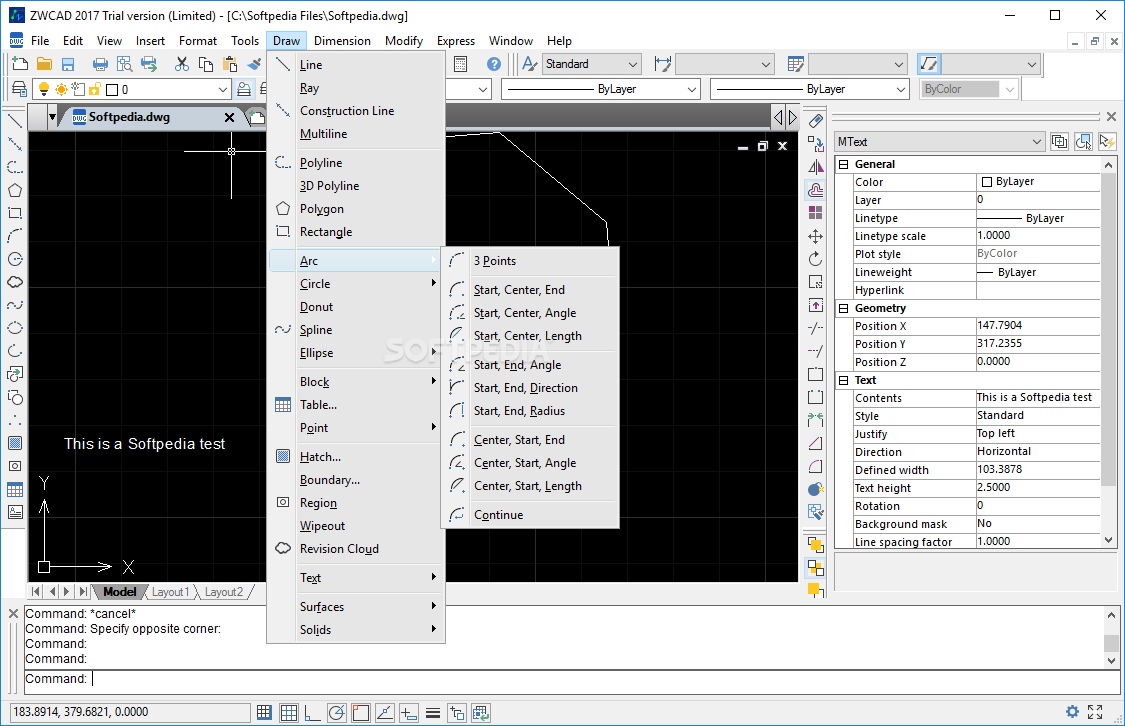Toggle Lineweight display in status bar
The image size is (1125, 726).
433,712
